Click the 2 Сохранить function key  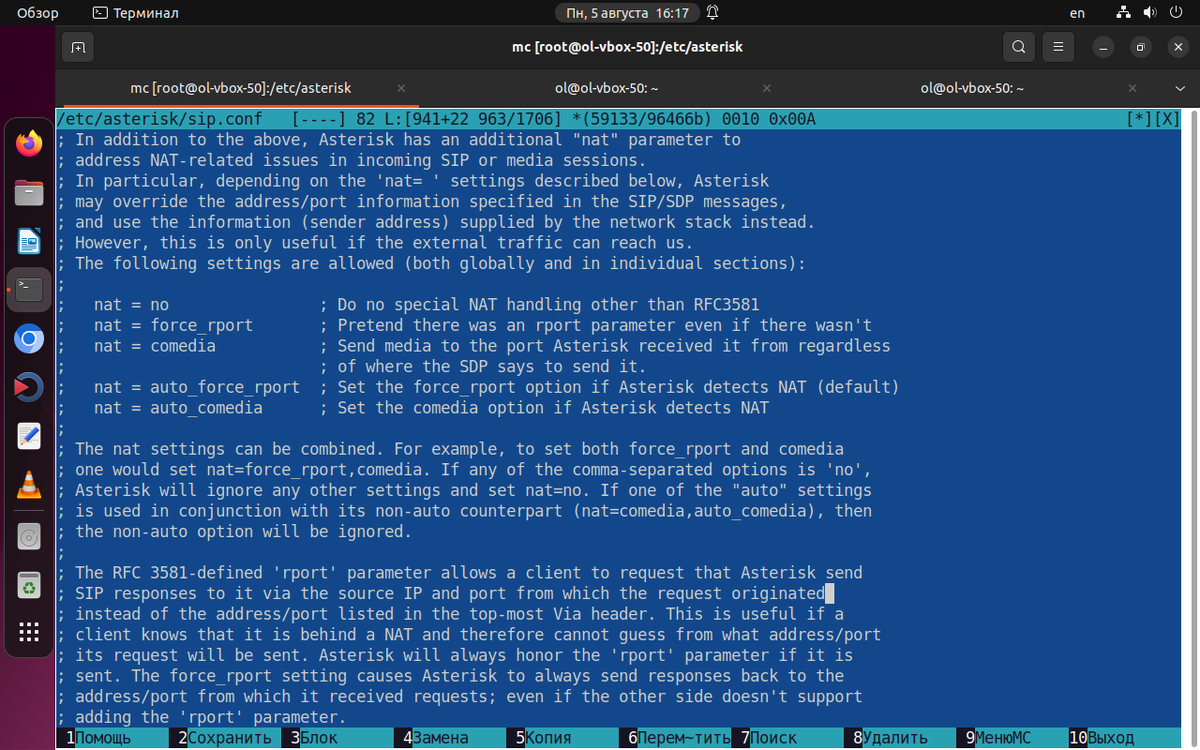click(225, 738)
